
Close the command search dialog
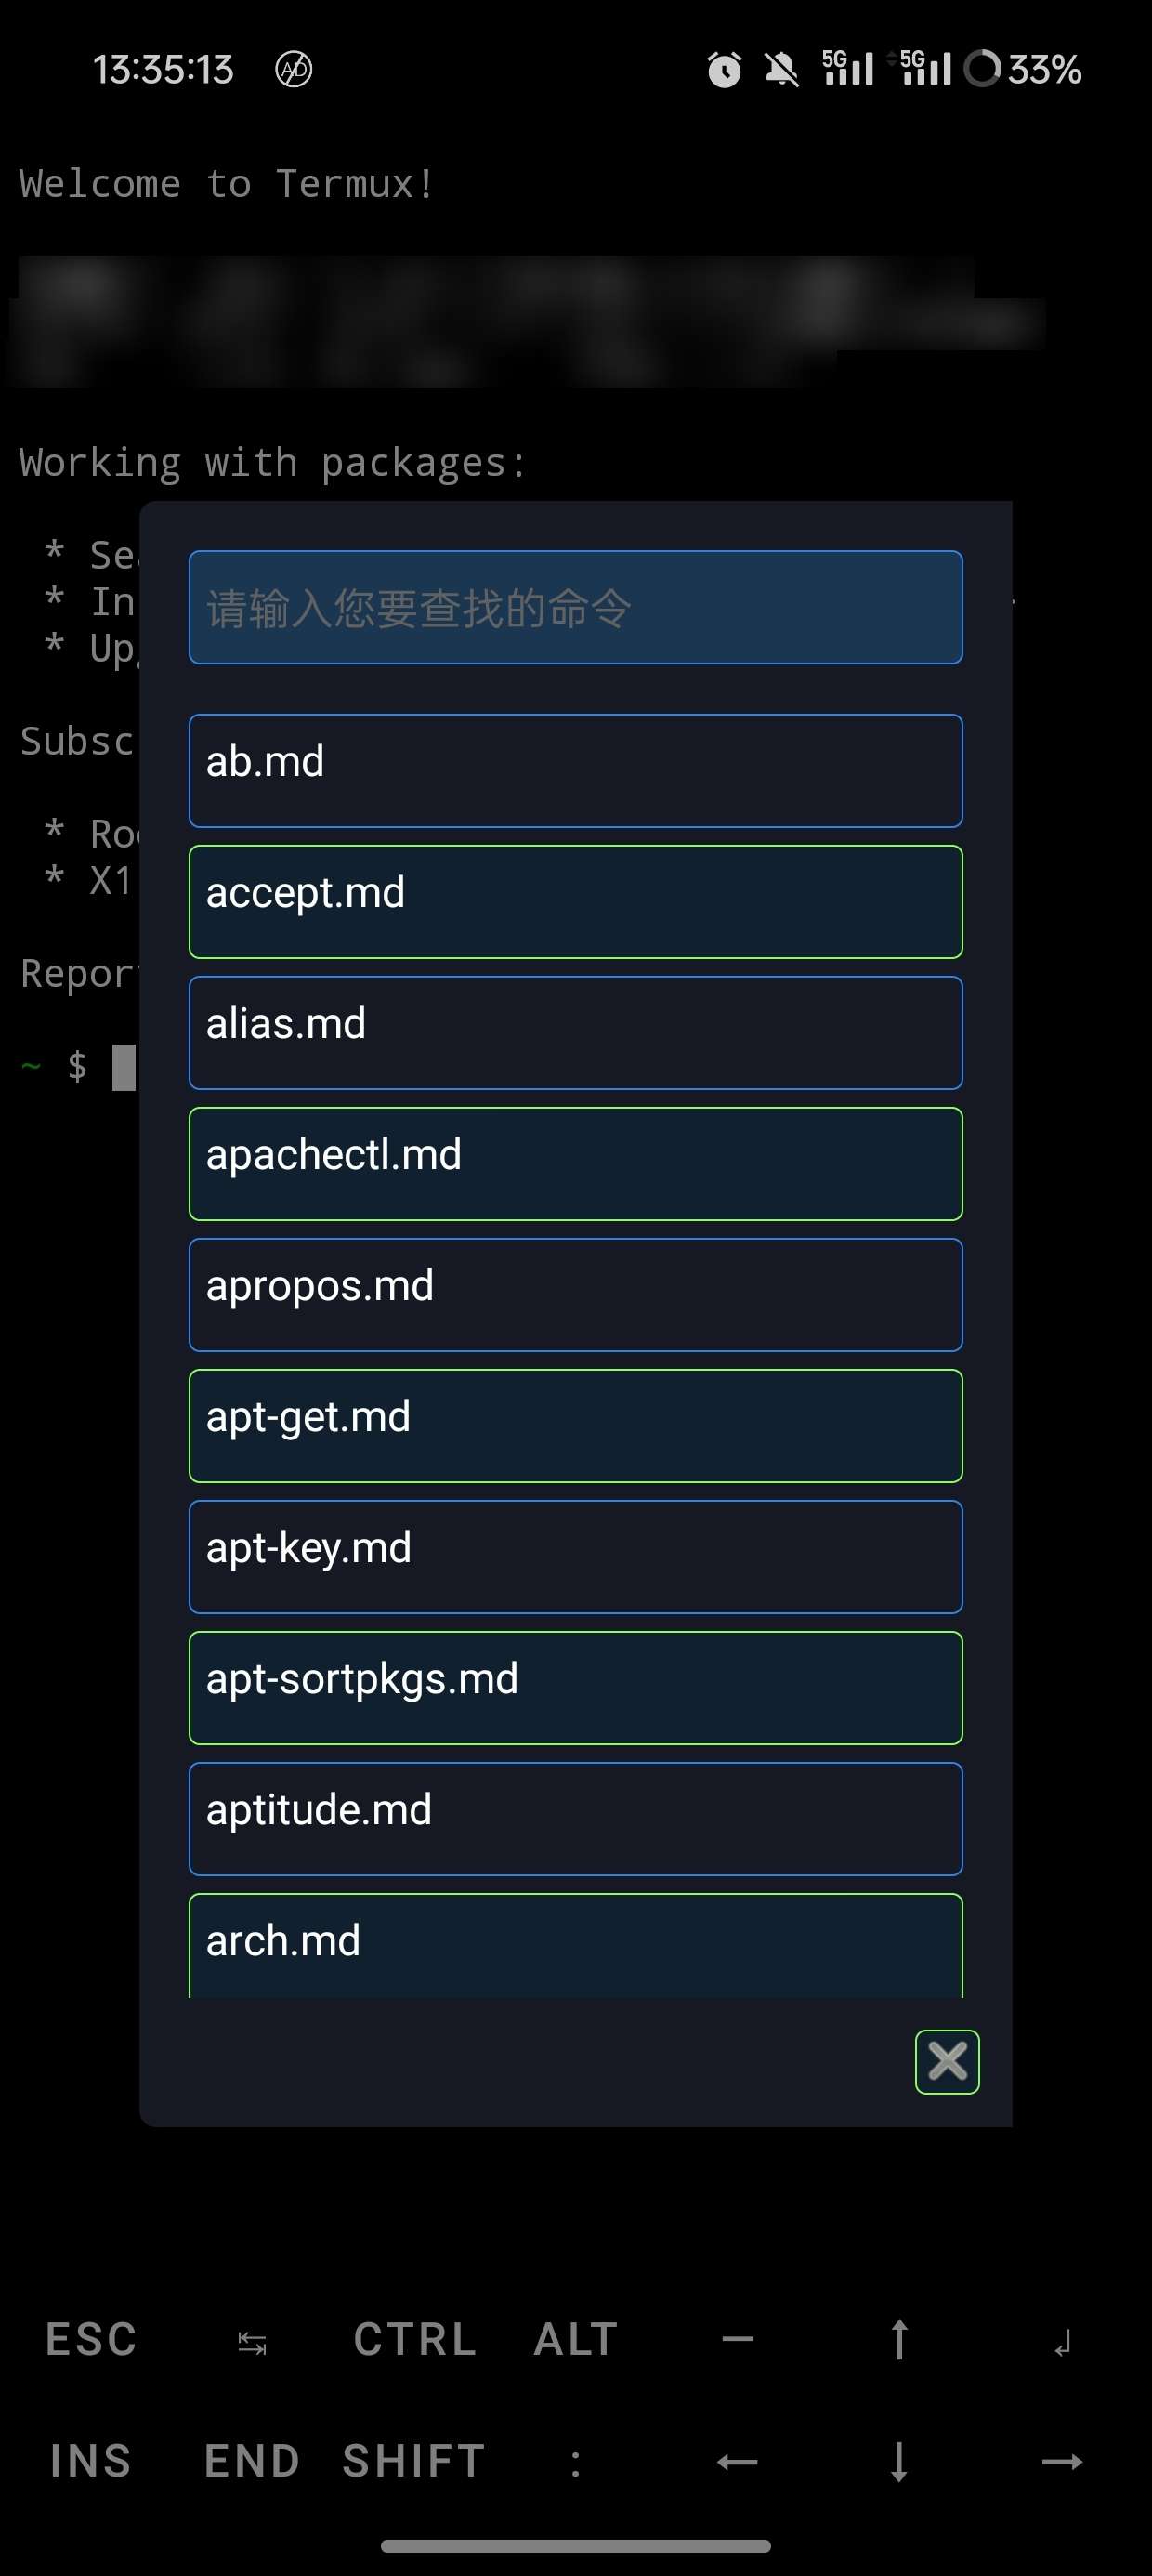tap(947, 2061)
